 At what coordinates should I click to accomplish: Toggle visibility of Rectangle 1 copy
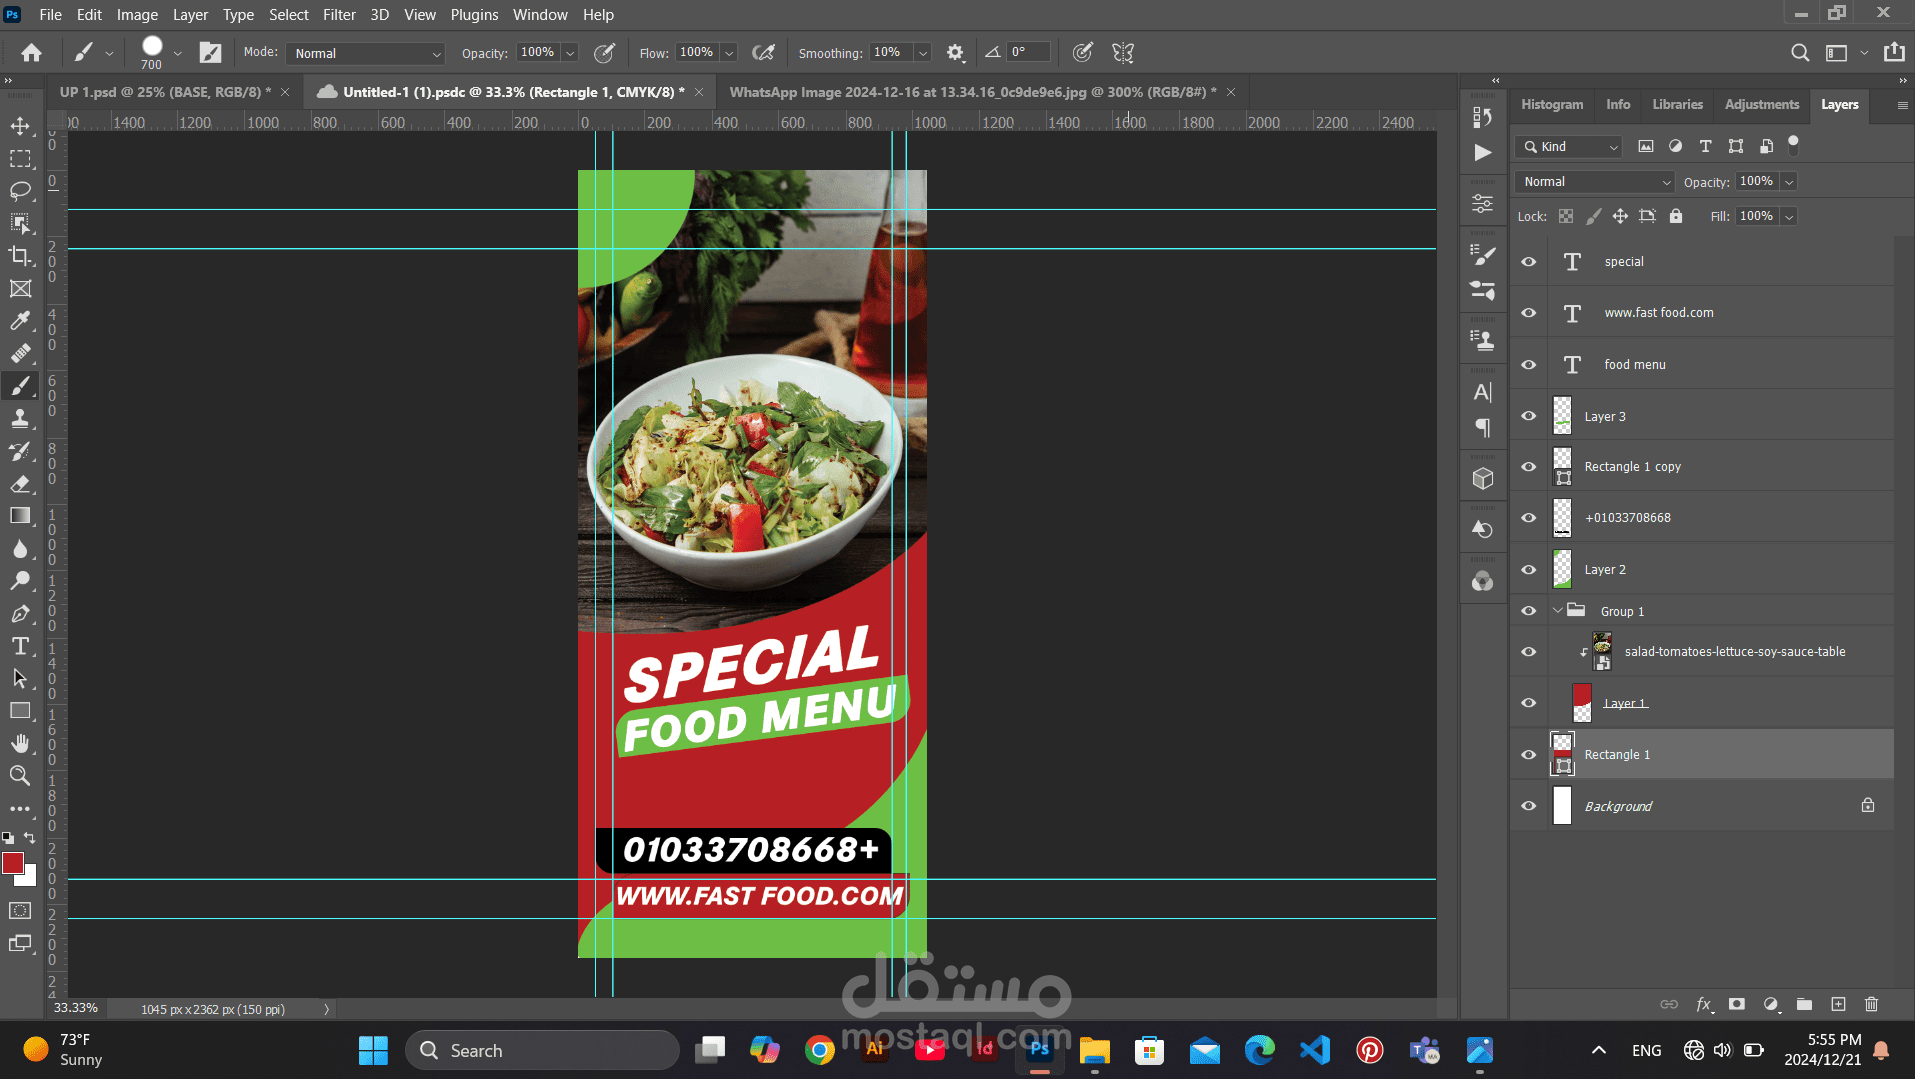click(1529, 467)
